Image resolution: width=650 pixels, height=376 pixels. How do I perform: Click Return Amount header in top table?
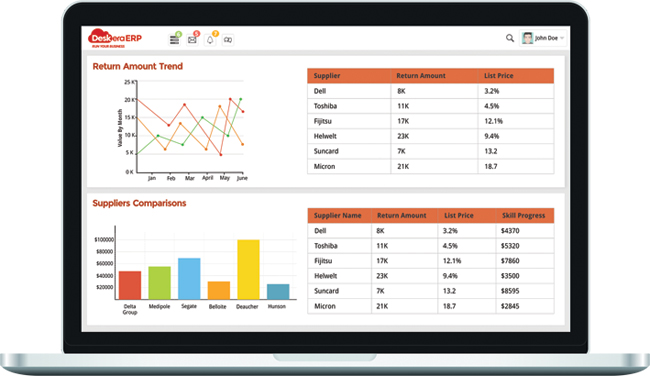(421, 76)
